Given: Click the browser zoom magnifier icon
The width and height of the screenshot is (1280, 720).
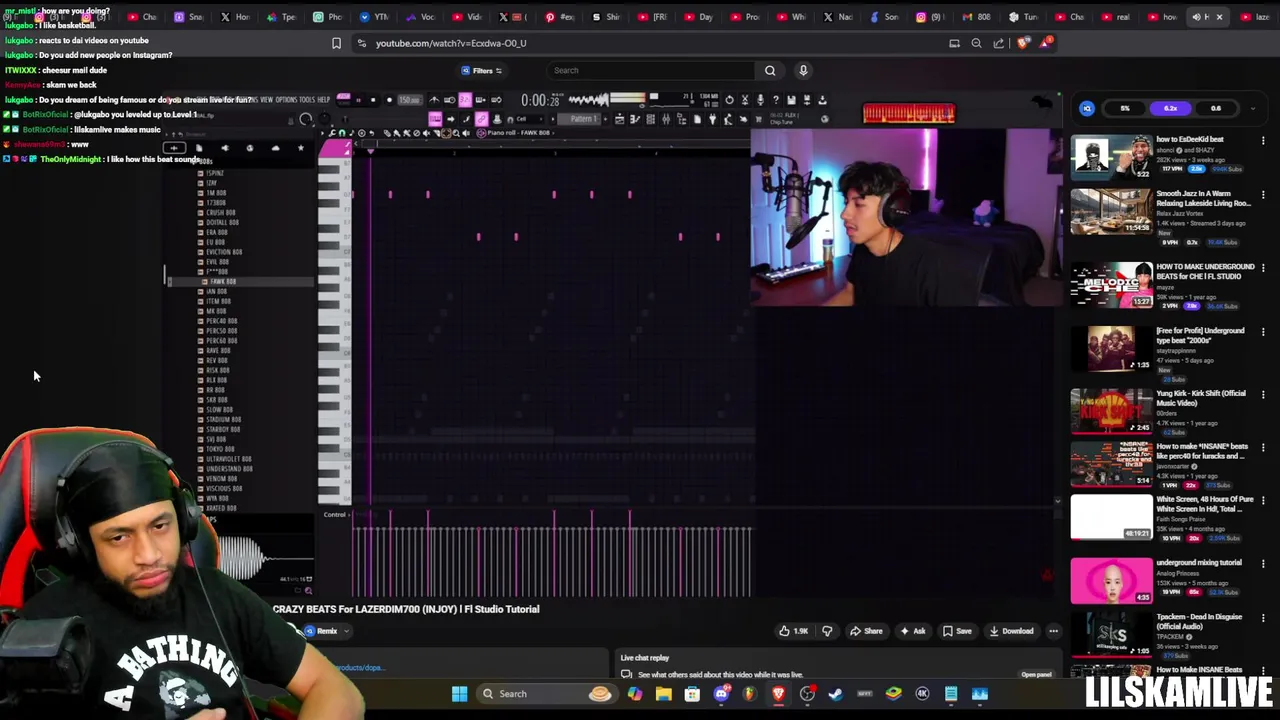Looking at the screenshot, I should [x=976, y=43].
